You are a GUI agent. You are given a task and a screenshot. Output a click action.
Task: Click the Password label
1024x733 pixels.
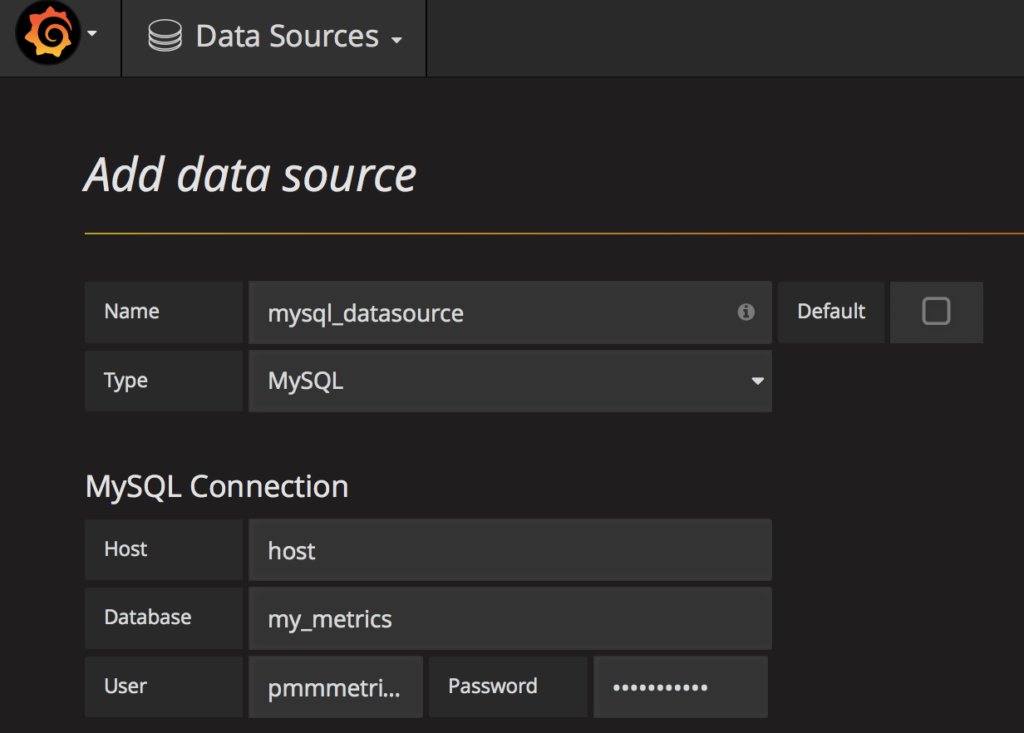(x=493, y=686)
